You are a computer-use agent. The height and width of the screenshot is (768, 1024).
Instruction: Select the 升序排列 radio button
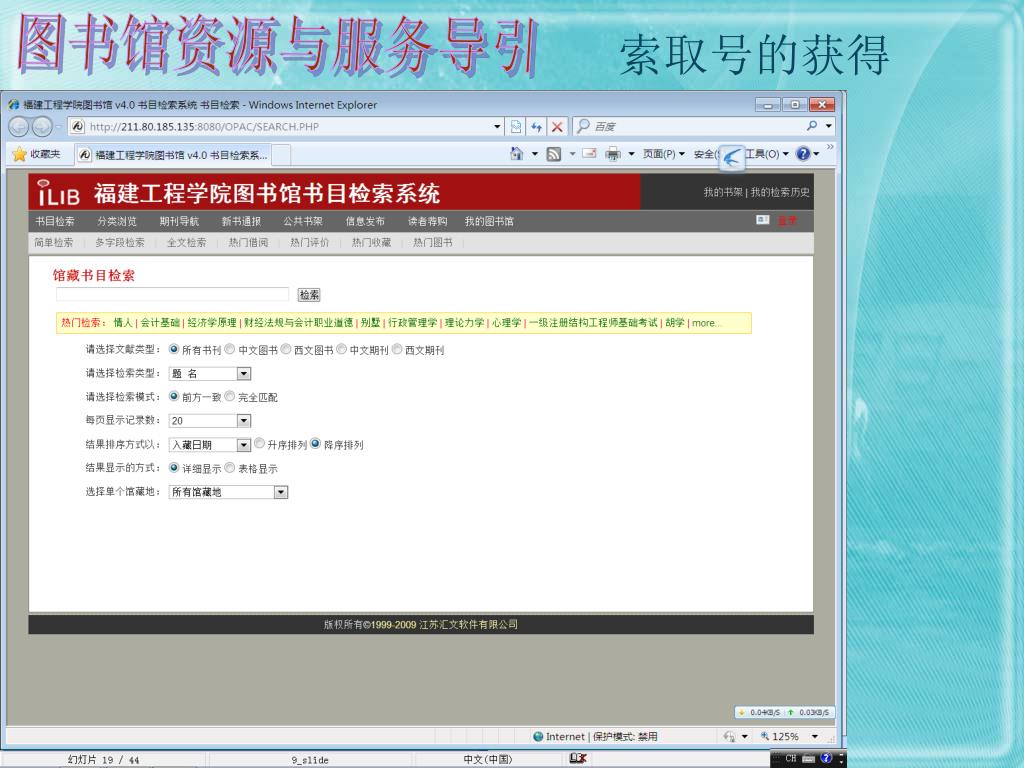259,444
